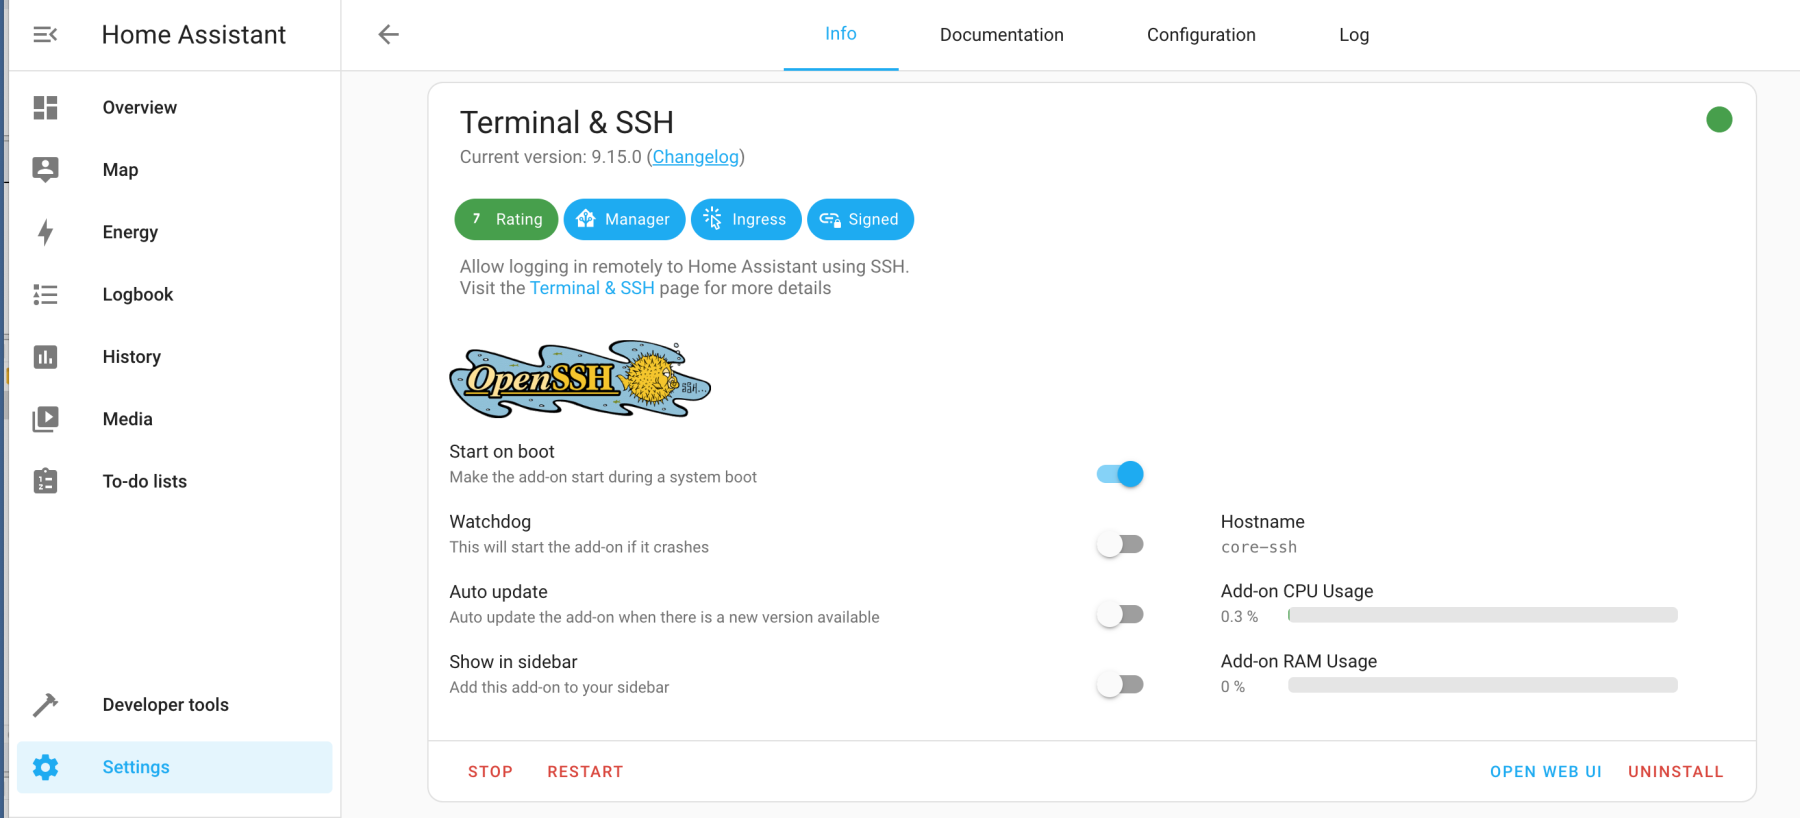The height and width of the screenshot is (818, 1800).
Task: Enable the Watchdog toggle
Action: 1120,544
